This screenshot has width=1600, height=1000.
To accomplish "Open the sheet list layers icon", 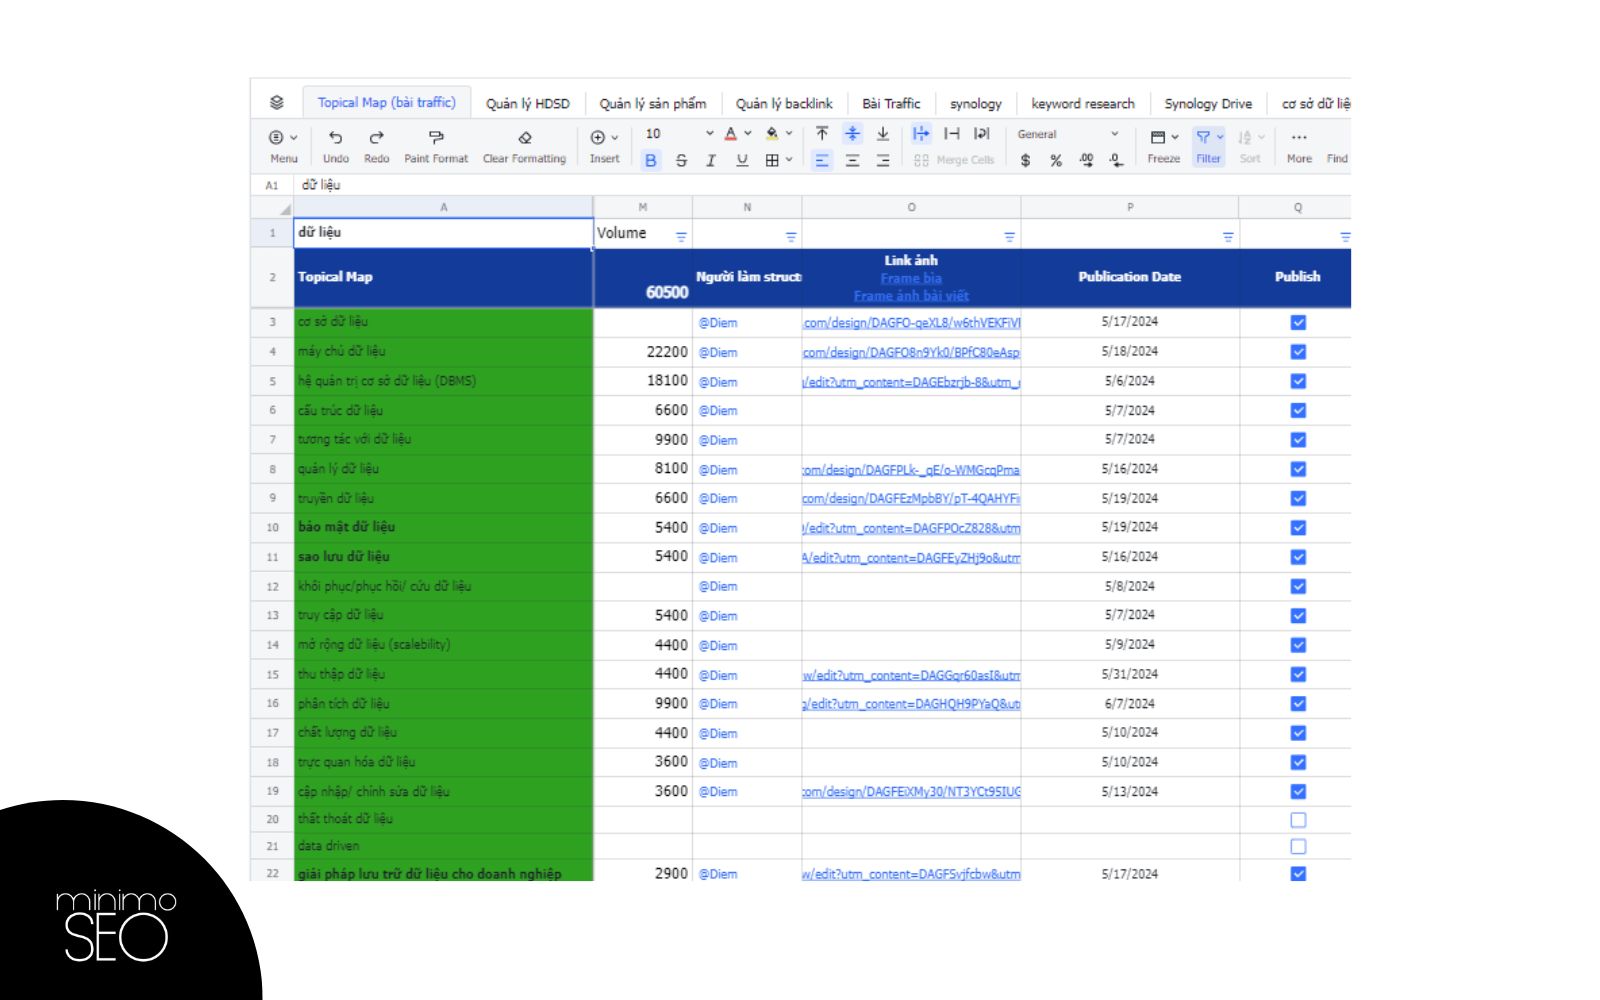I will point(277,102).
